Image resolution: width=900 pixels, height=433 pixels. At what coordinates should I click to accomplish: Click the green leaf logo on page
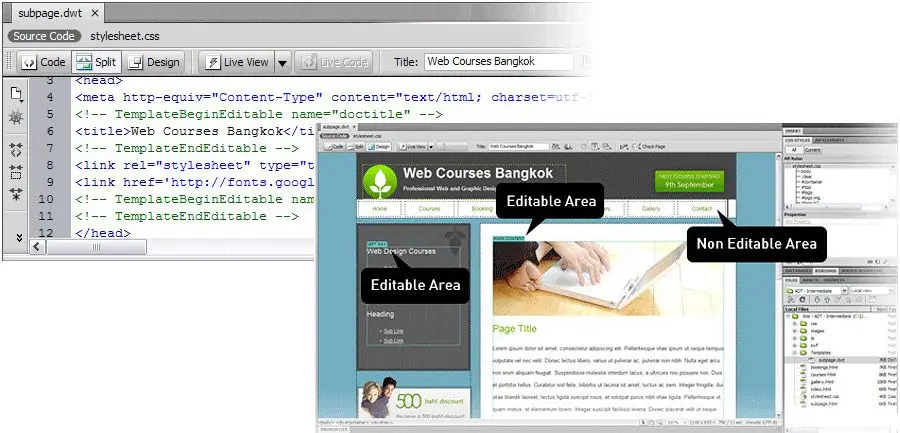click(x=380, y=182)
